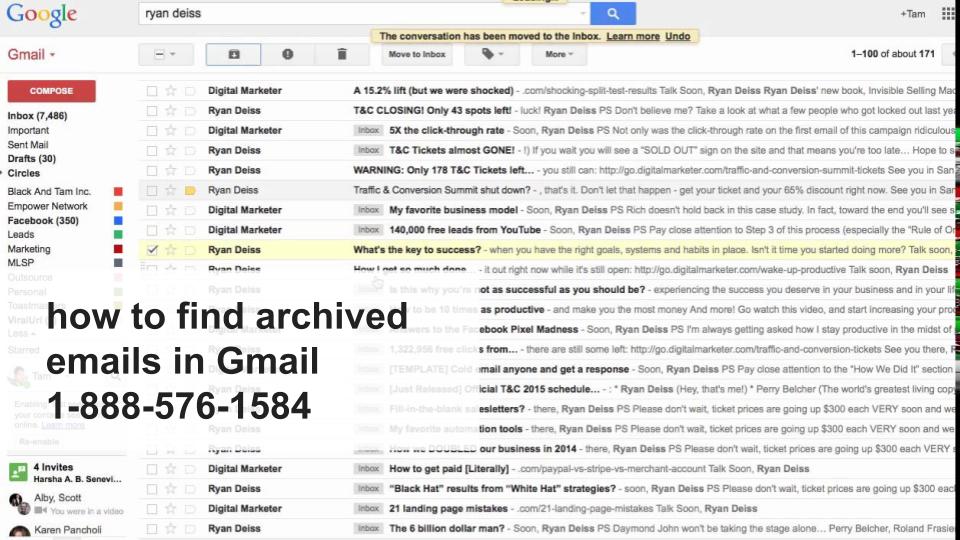Star the 'Black Hat results' email
960x540 pixels.
click(171, 489)
